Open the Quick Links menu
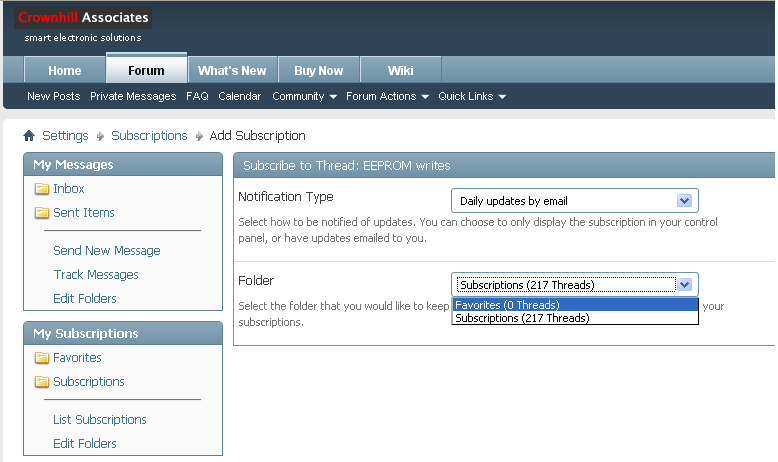The image size is (778, 462). click(x=472, y=97)
